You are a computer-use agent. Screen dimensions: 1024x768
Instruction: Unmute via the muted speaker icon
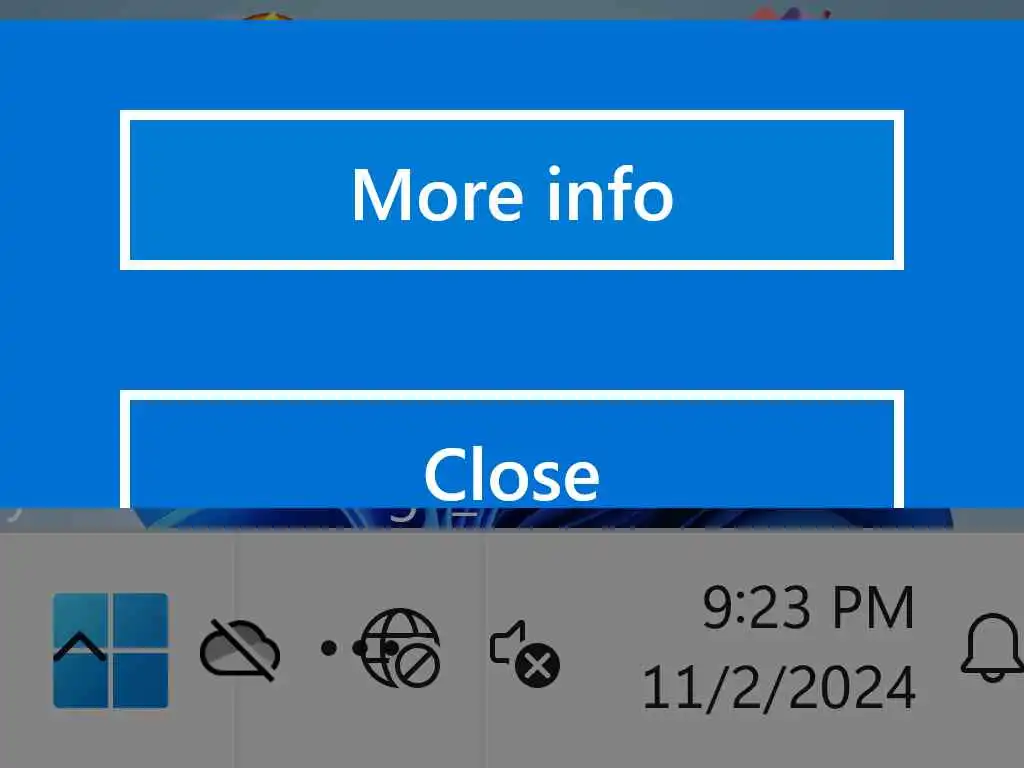pos(524,653)
